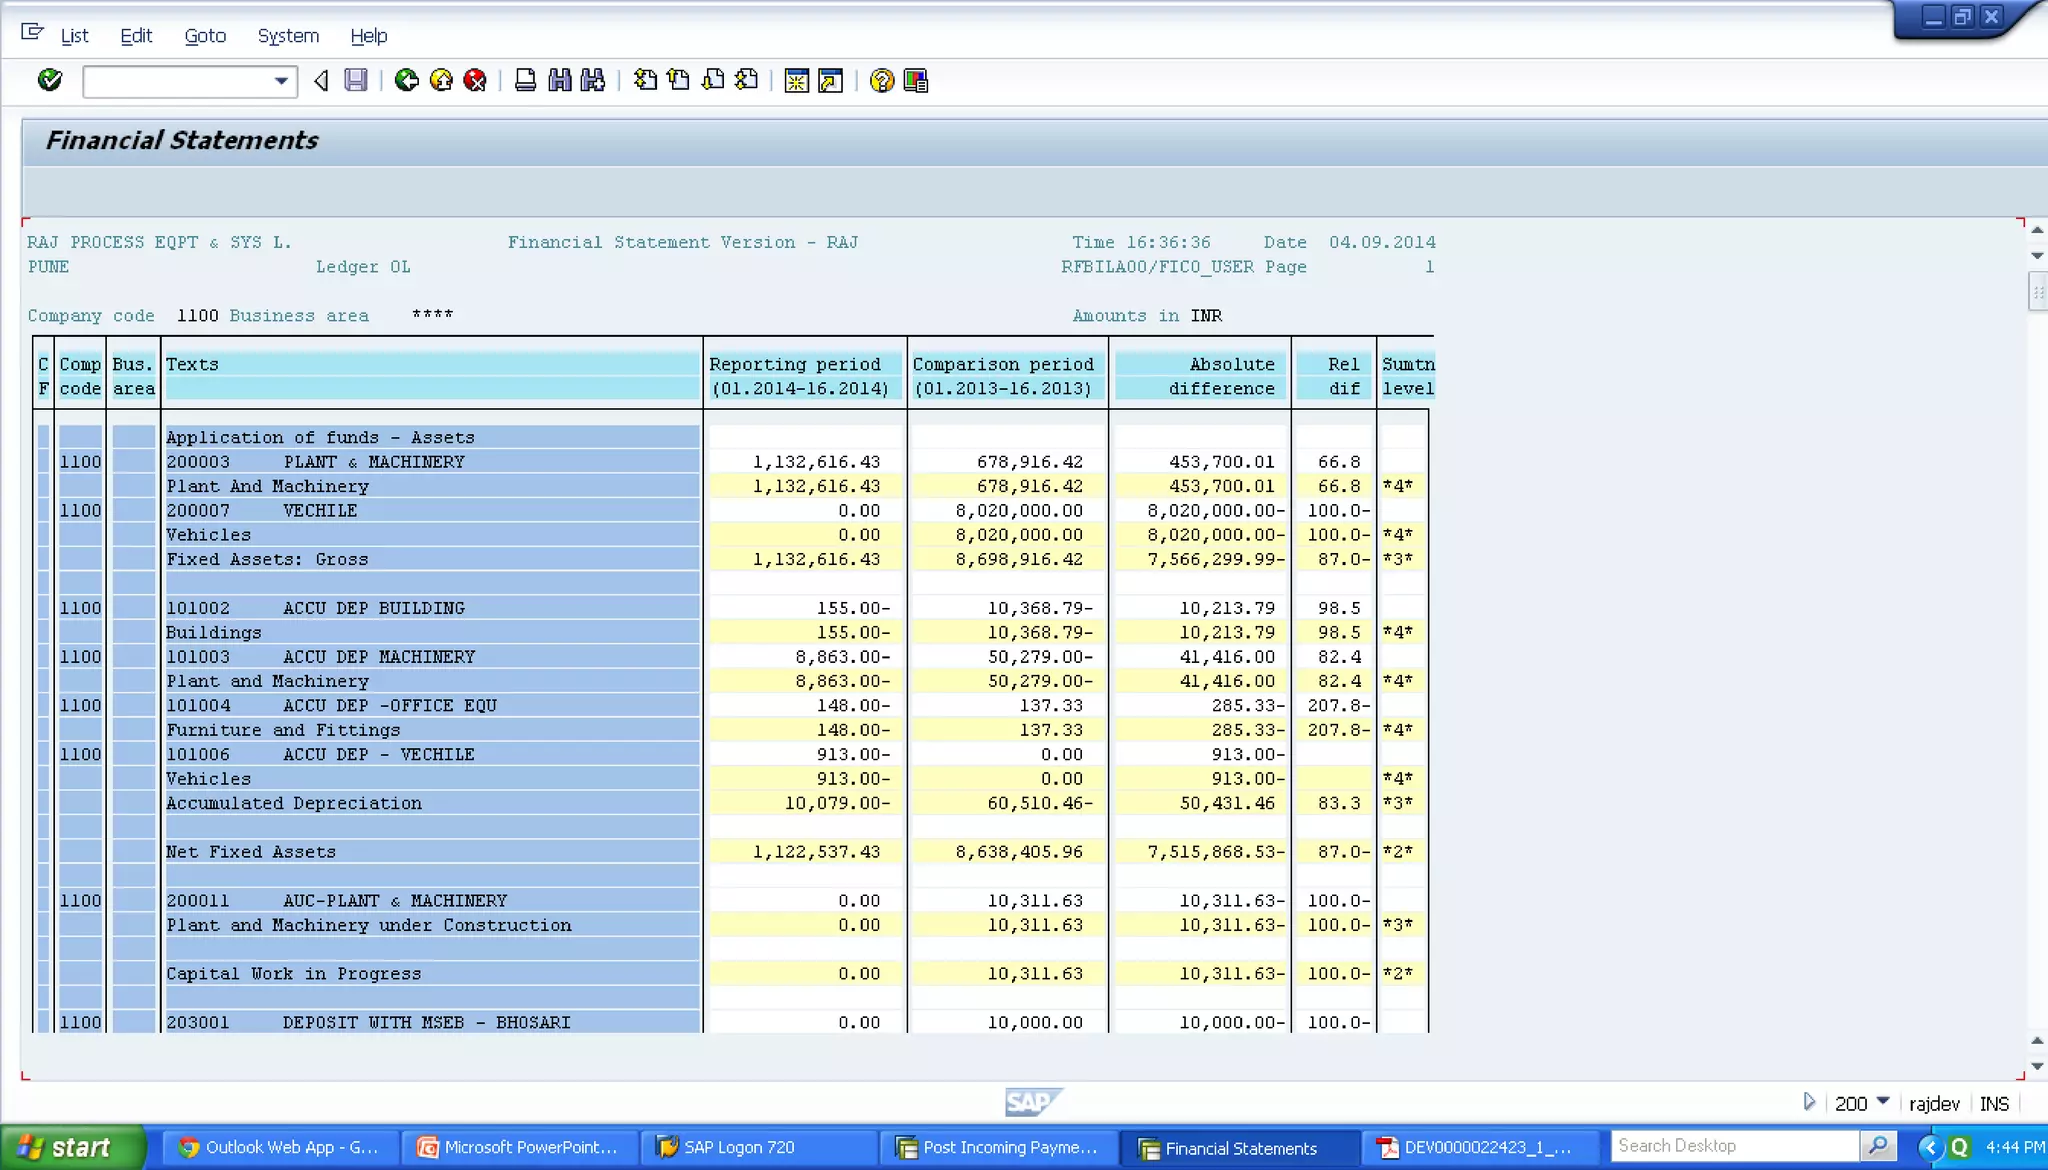Expand status bar triangle near 200
This screenshot has height=1170, width=2048.
tap(1809, 1101)
